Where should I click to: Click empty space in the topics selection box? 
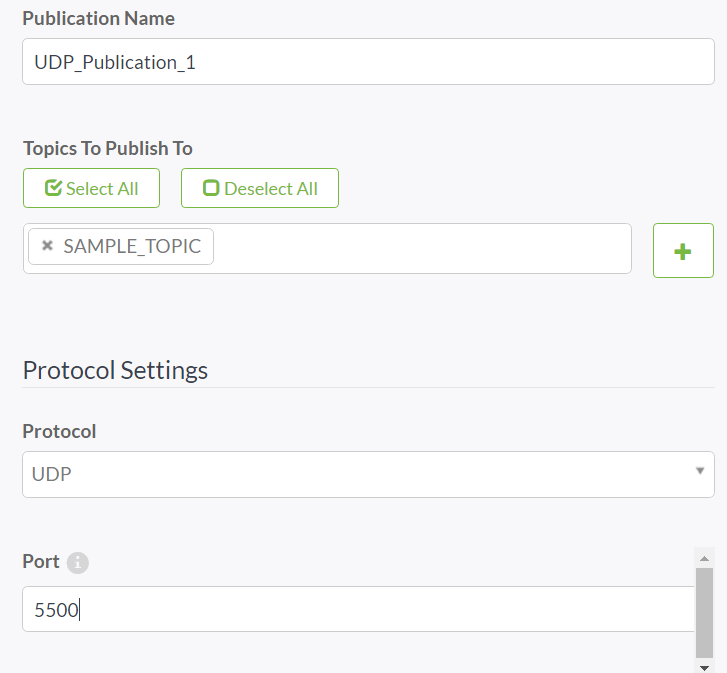[x=420, y=248]
